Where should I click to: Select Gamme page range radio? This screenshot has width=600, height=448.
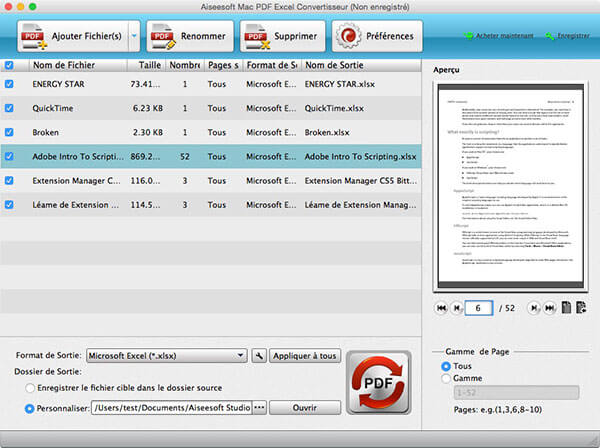click(446, 379)
